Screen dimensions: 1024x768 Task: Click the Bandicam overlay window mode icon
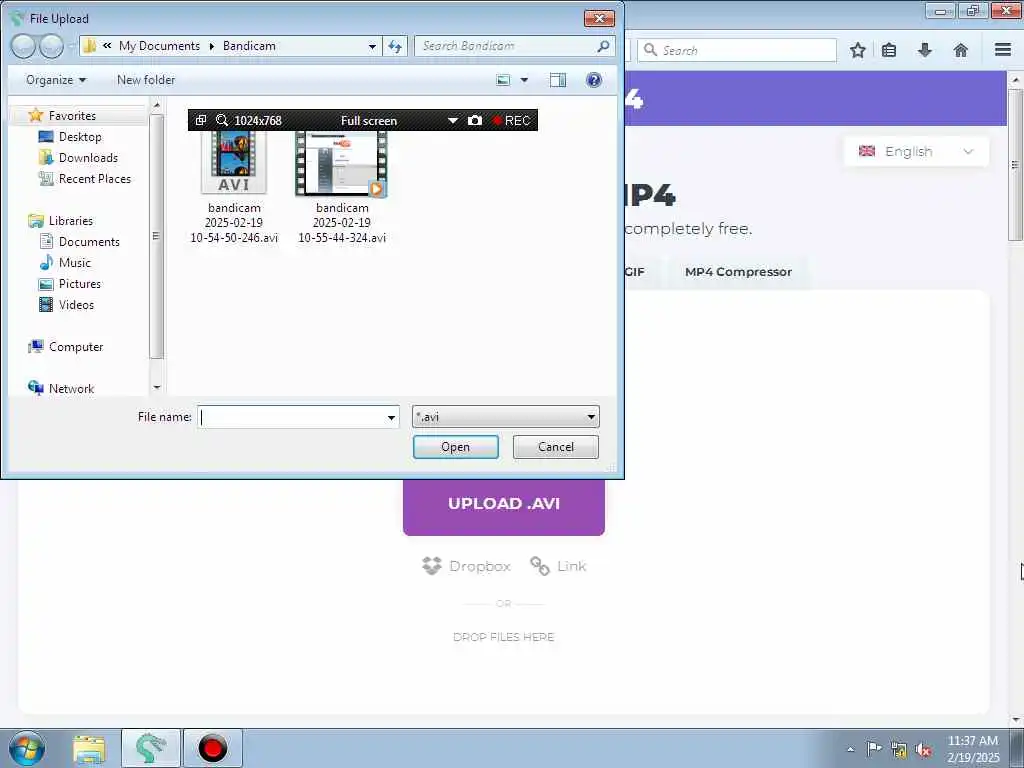[201, 120]
